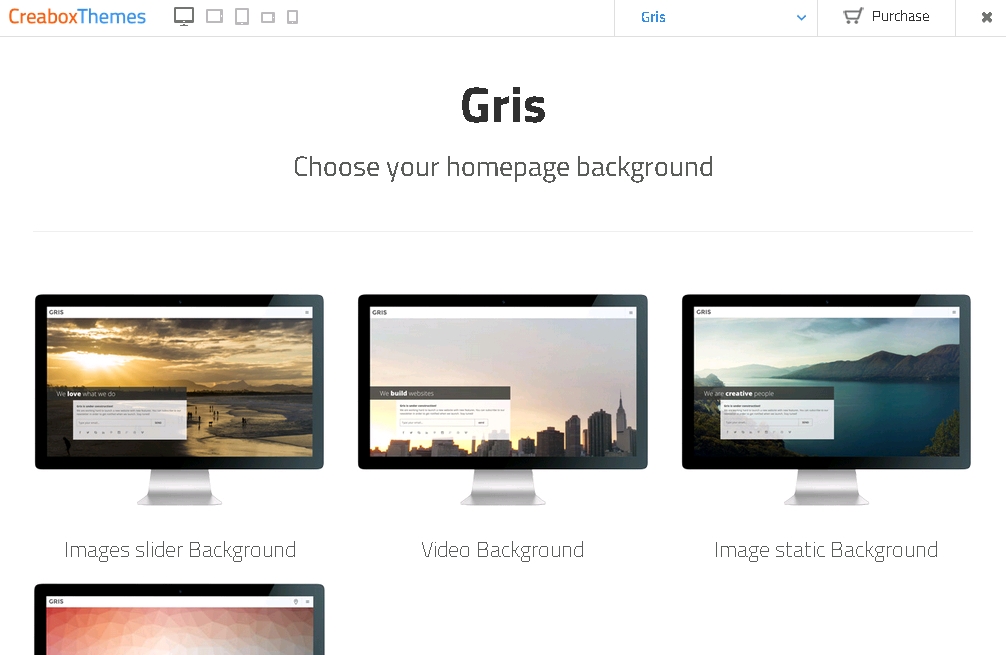Click the location pin icon in the polygon preview

click(296, 602)
